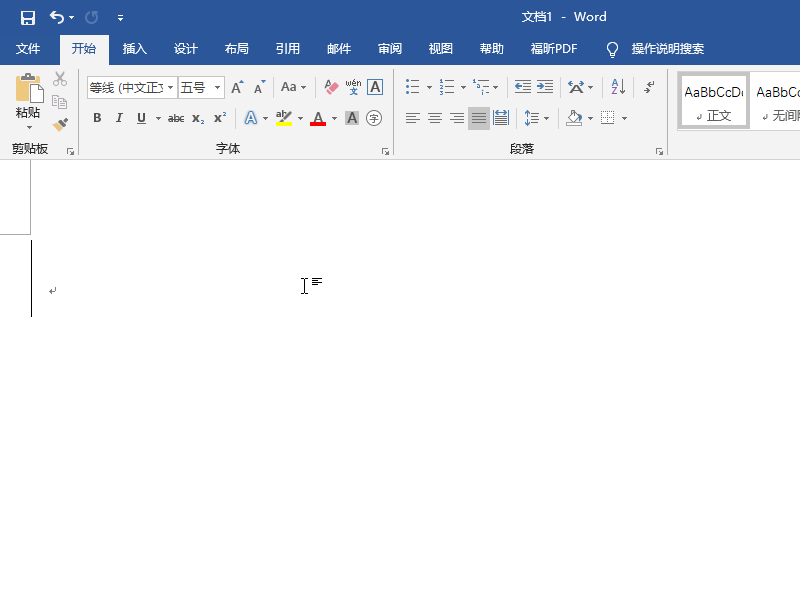
Task: Toggle underline formatting
Action: click(141, 118)
